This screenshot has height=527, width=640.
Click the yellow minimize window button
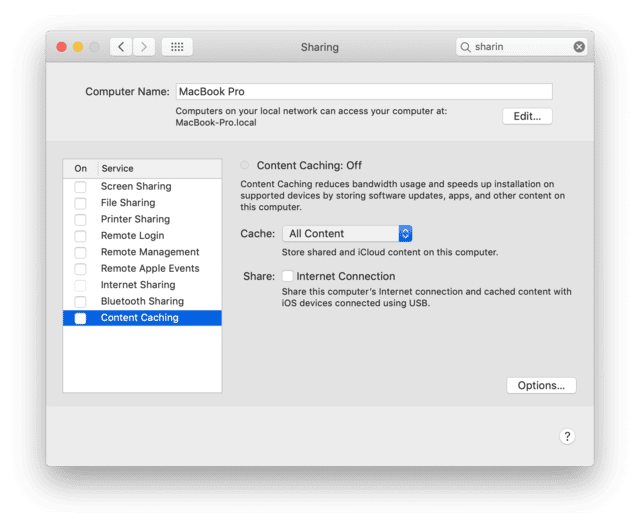click(78, 47)
